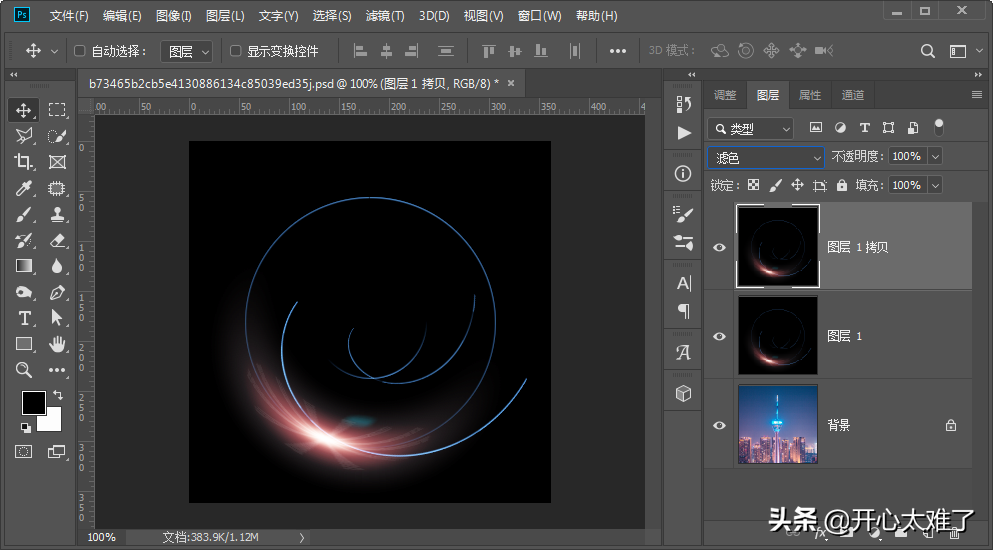993x550 pixels.
Task: Open more align options ellipsis
Action: click(617, 51)
